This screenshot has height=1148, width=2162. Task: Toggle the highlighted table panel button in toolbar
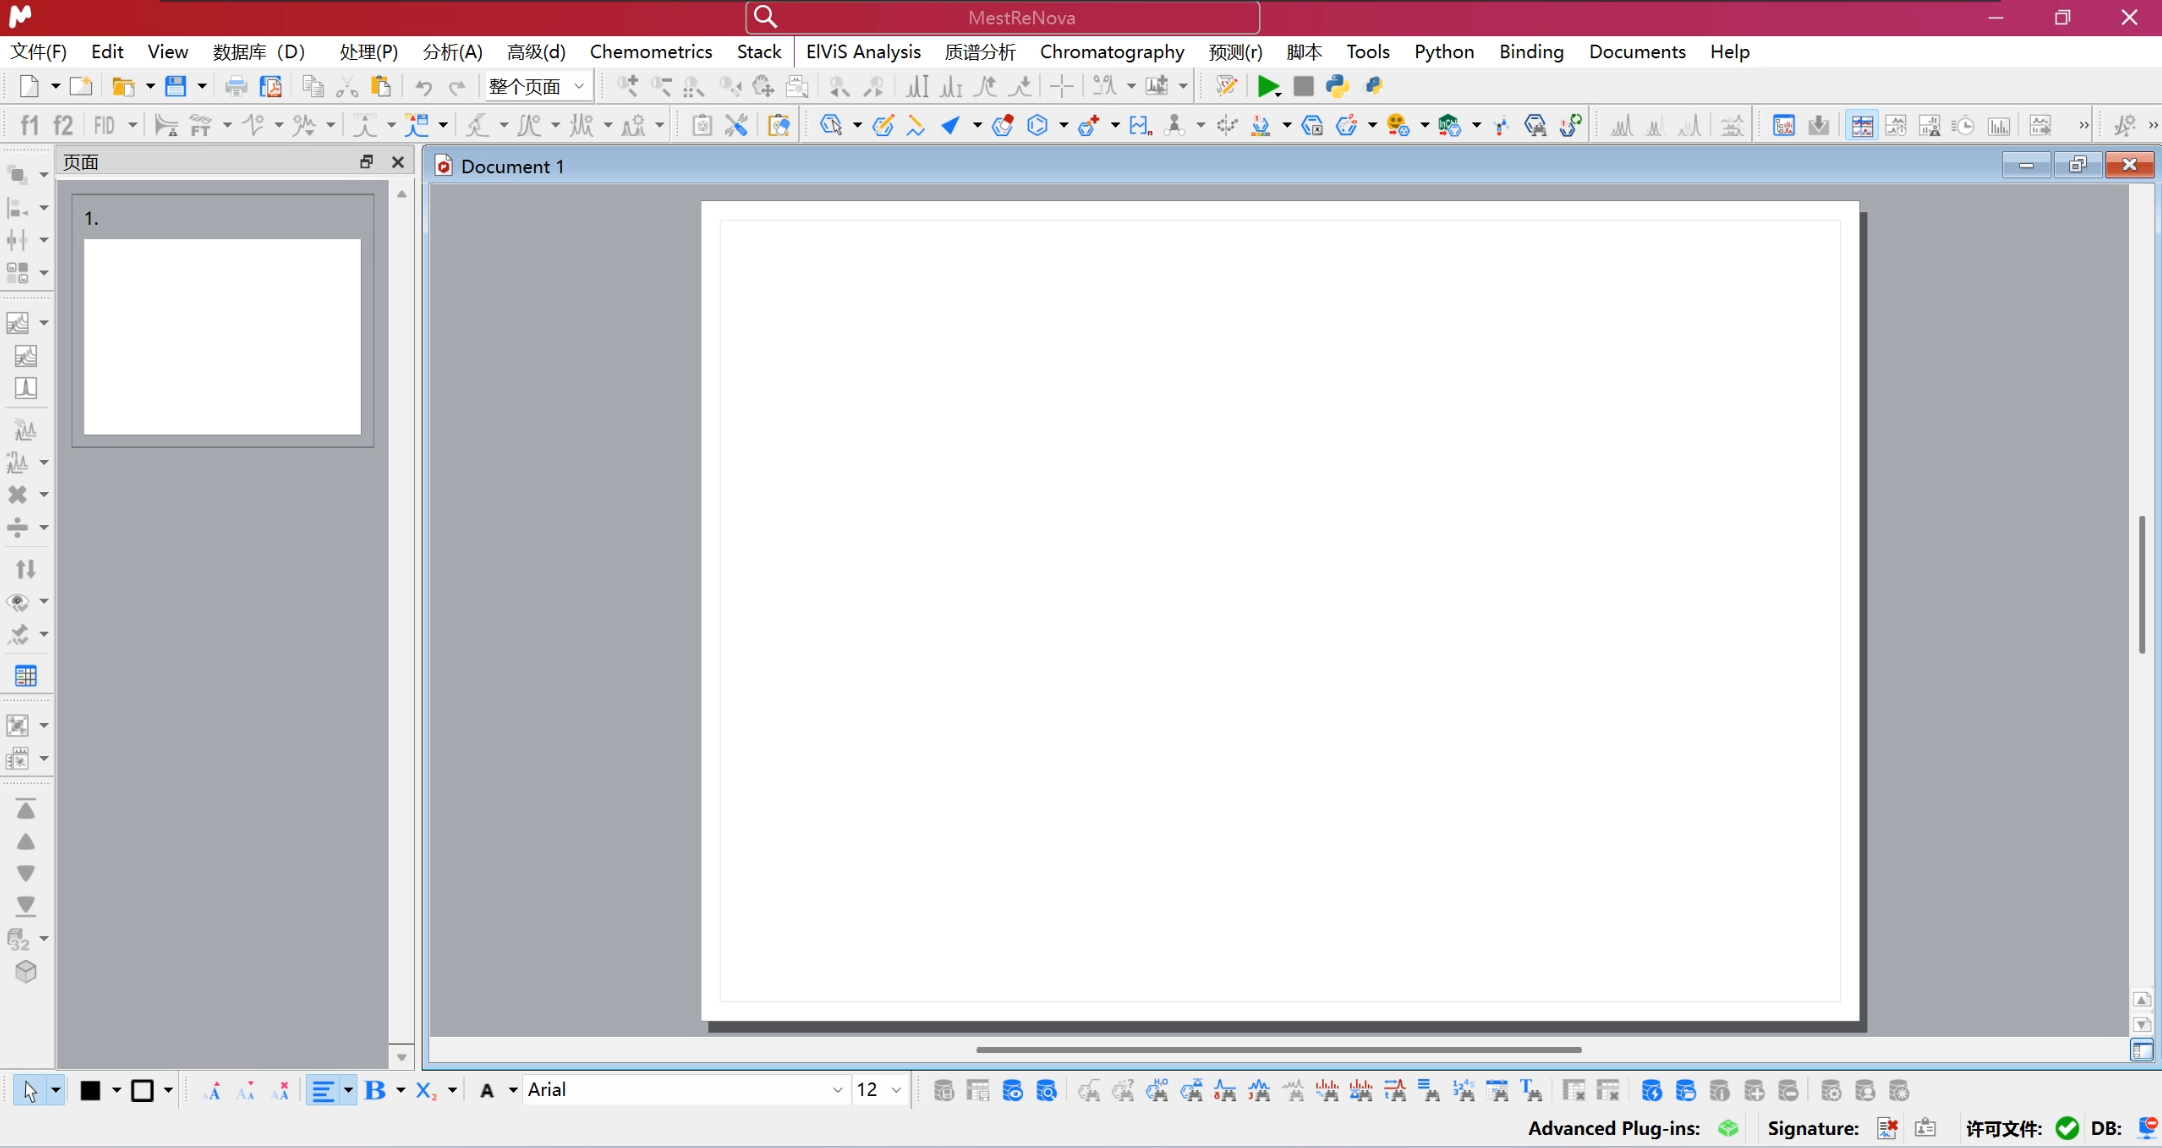pos(1861,125)
